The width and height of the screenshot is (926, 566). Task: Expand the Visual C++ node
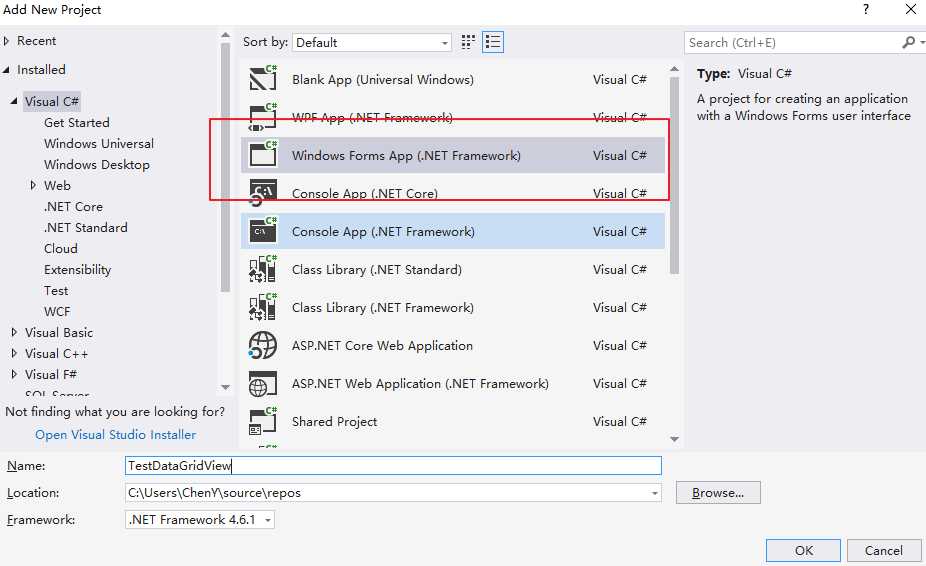click(14, 353)
